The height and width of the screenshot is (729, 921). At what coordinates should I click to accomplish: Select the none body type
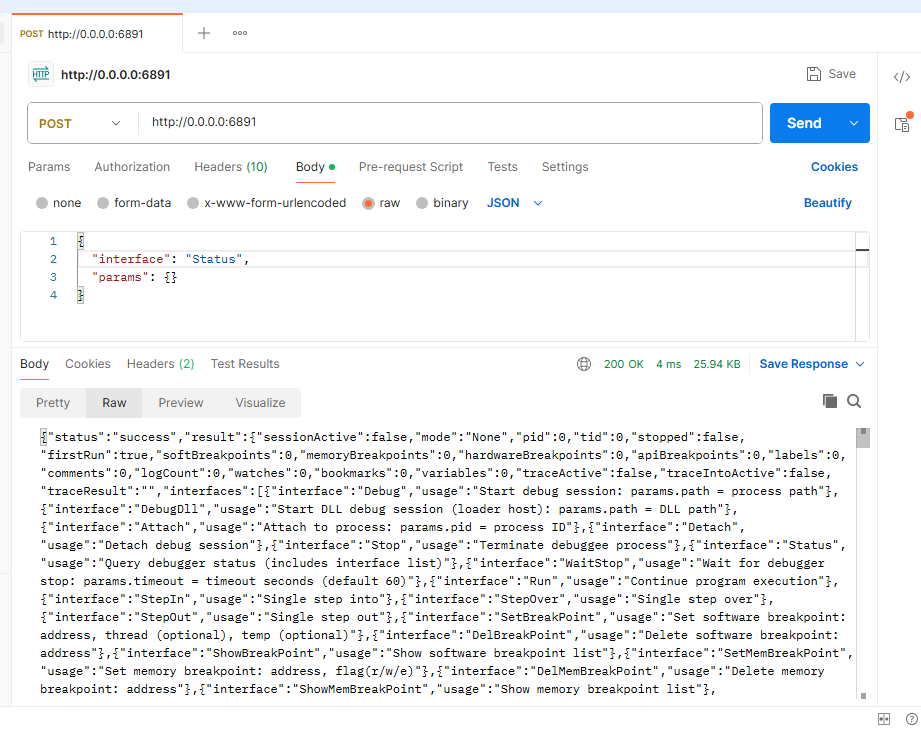pyautogui.click(x=42, y=203)
